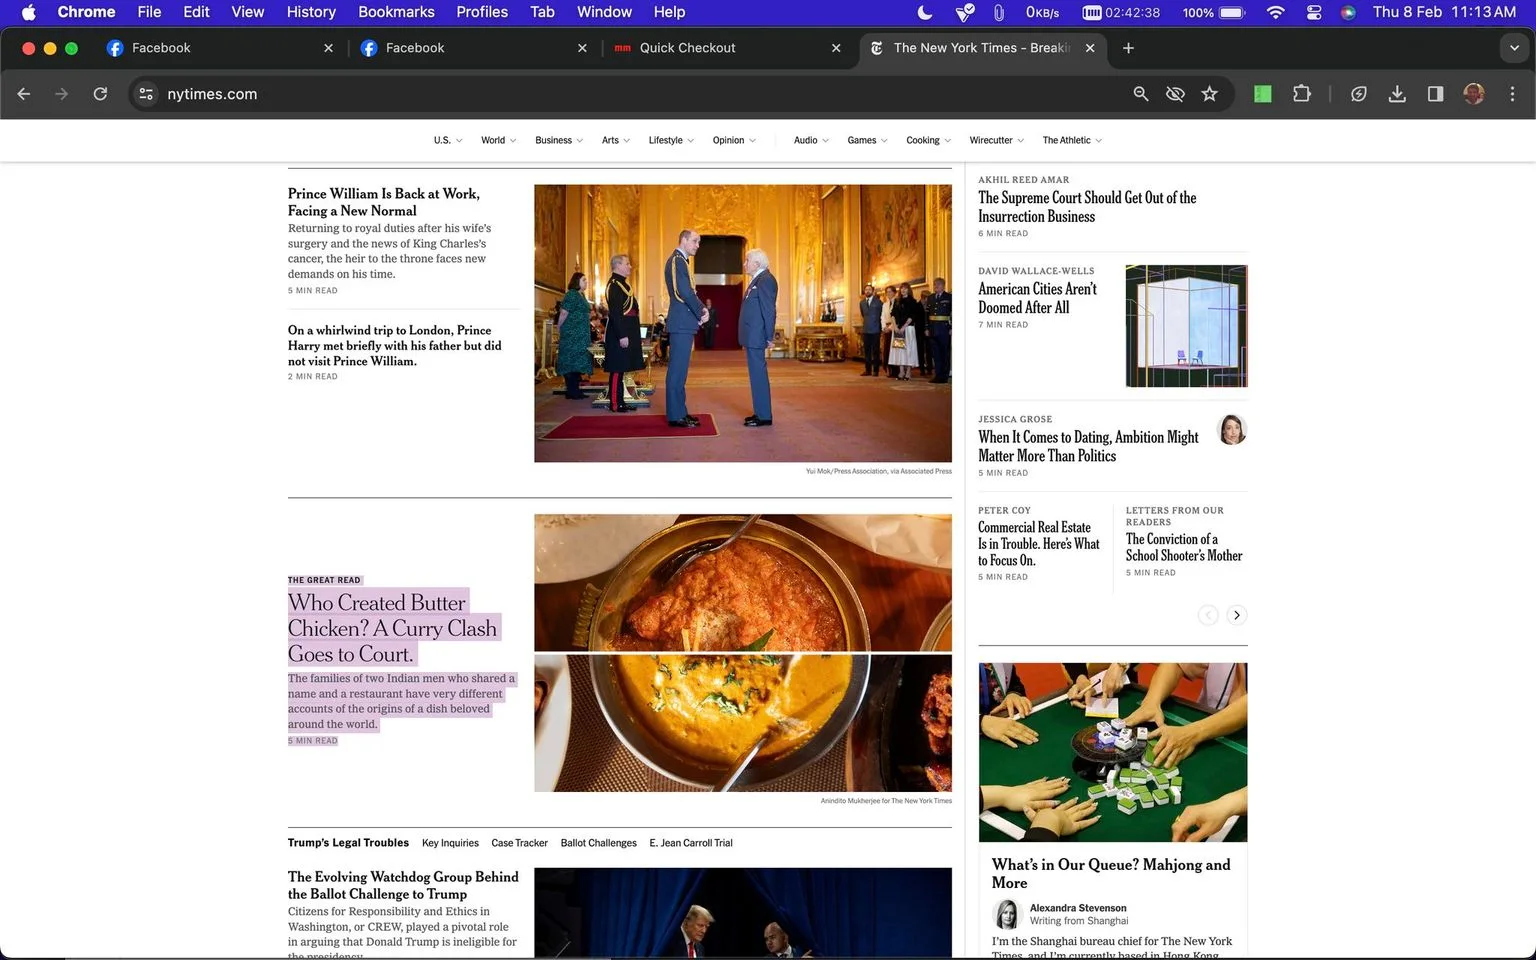Screen dimensions: 1536x960
Task: Open the Mahjong table photo
Action: 1113,752
